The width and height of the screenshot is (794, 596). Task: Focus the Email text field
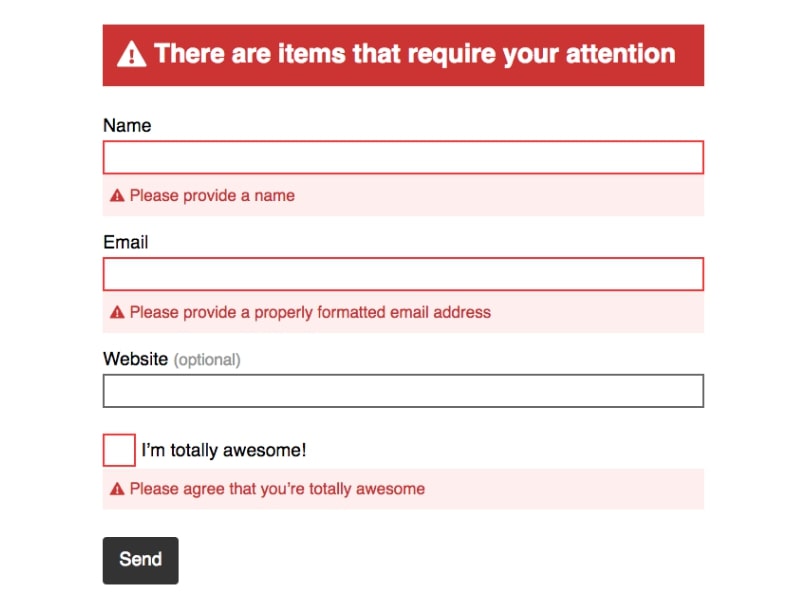(403, 274)
